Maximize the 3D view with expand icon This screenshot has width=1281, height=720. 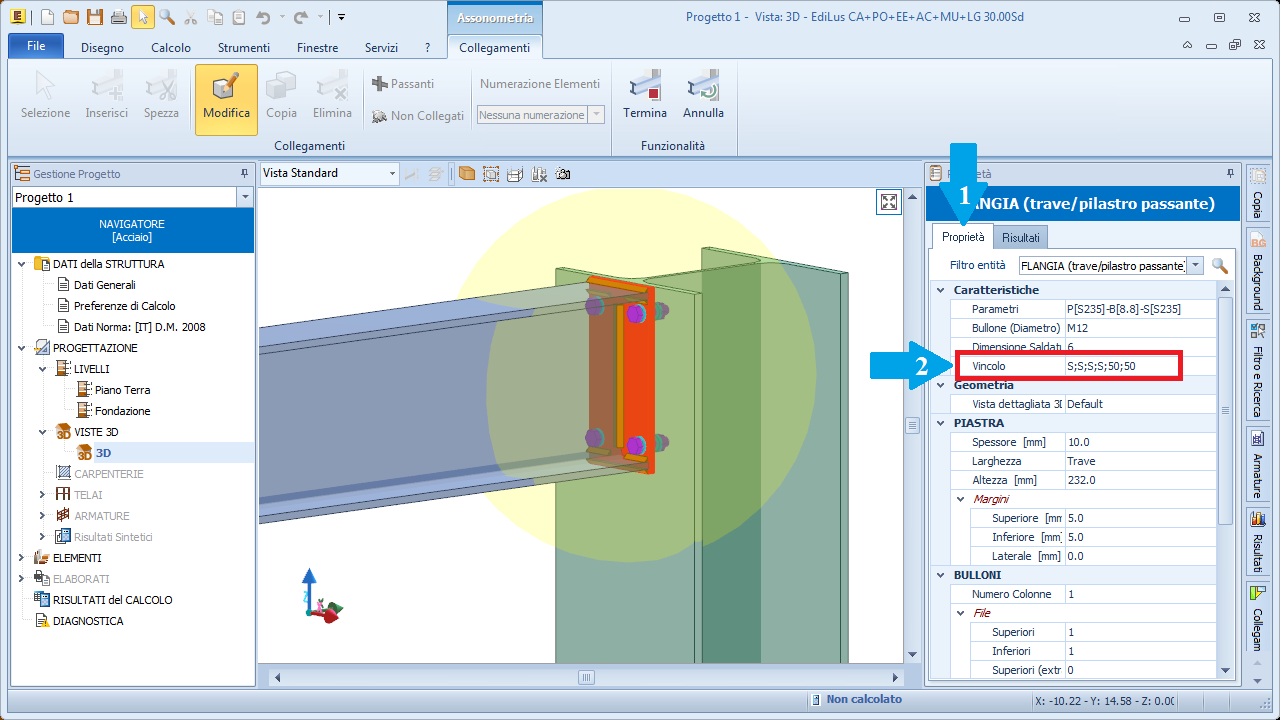pyautogui.click(x=888, y=203)
